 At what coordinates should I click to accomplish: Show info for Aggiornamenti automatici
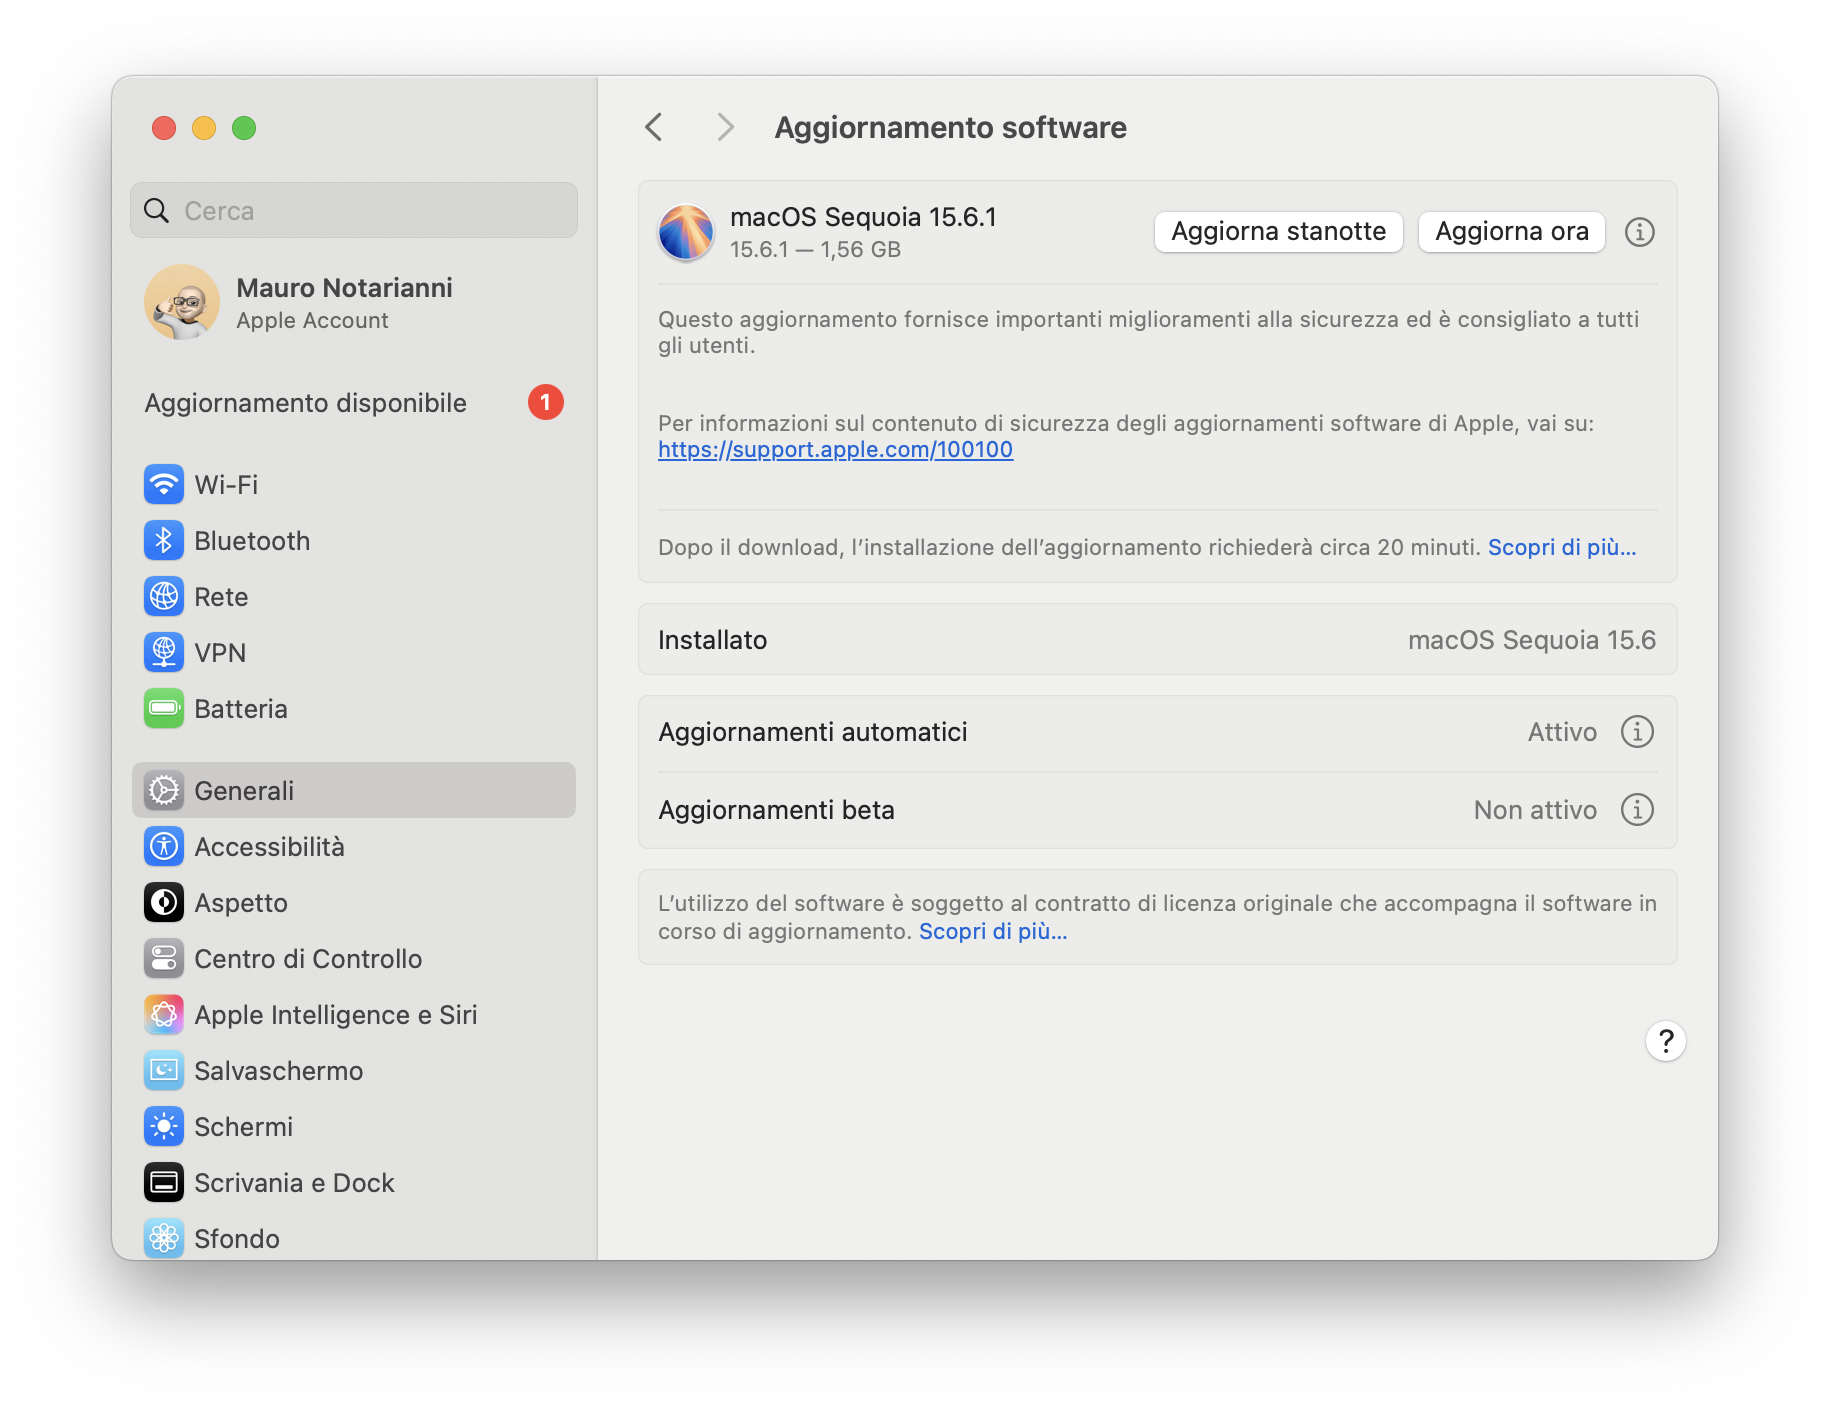(1637, 732)
